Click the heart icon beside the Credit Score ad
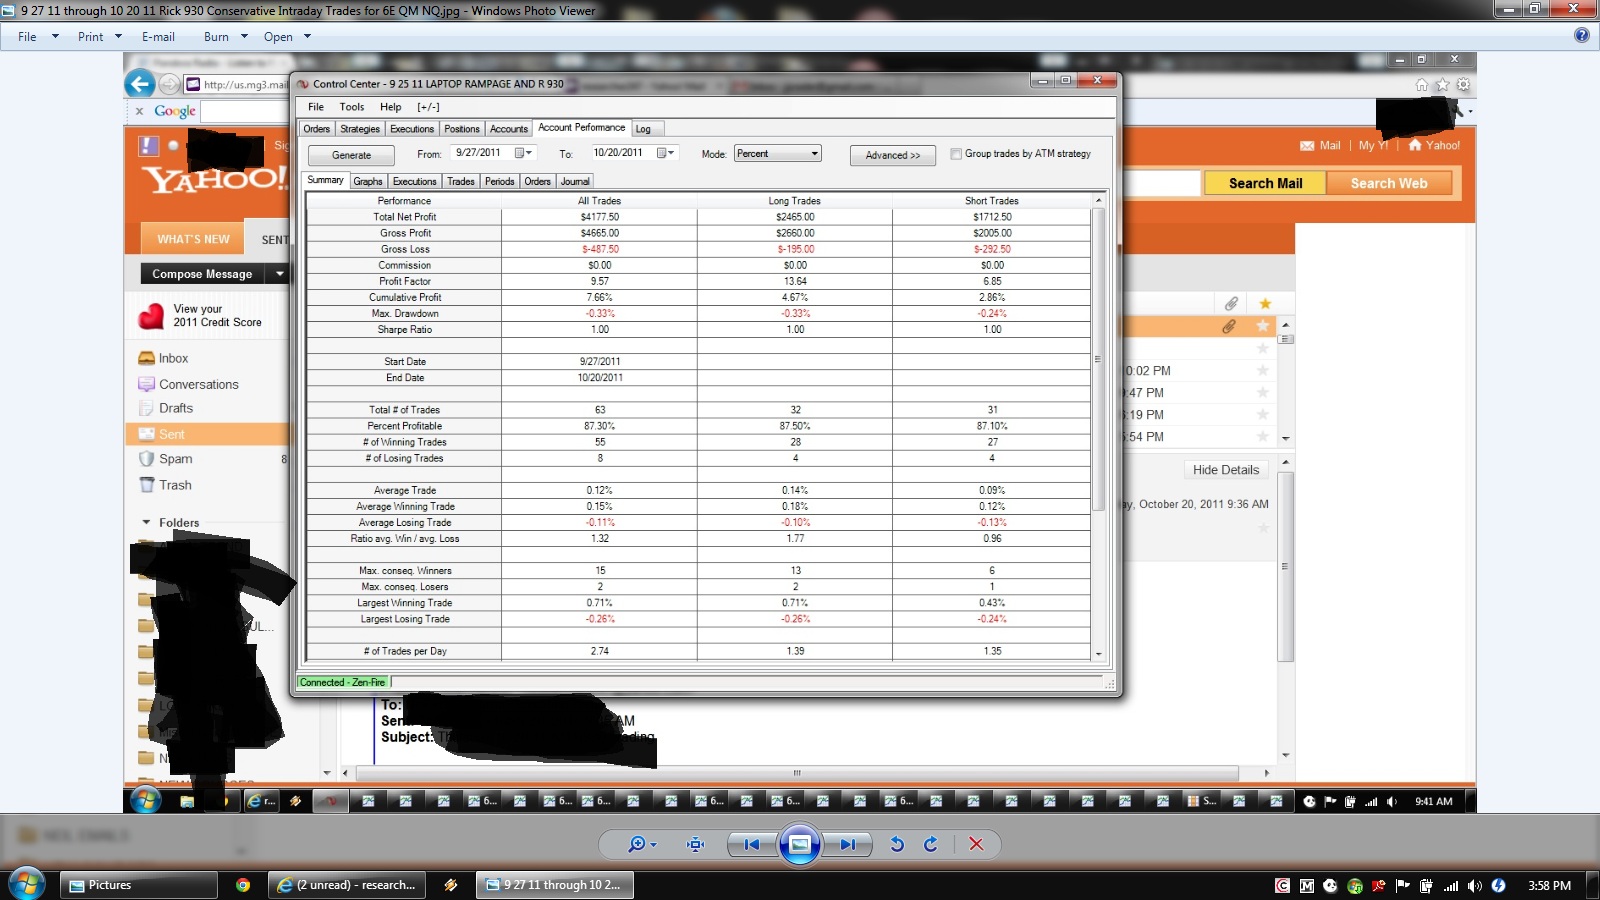 point(151,316)
